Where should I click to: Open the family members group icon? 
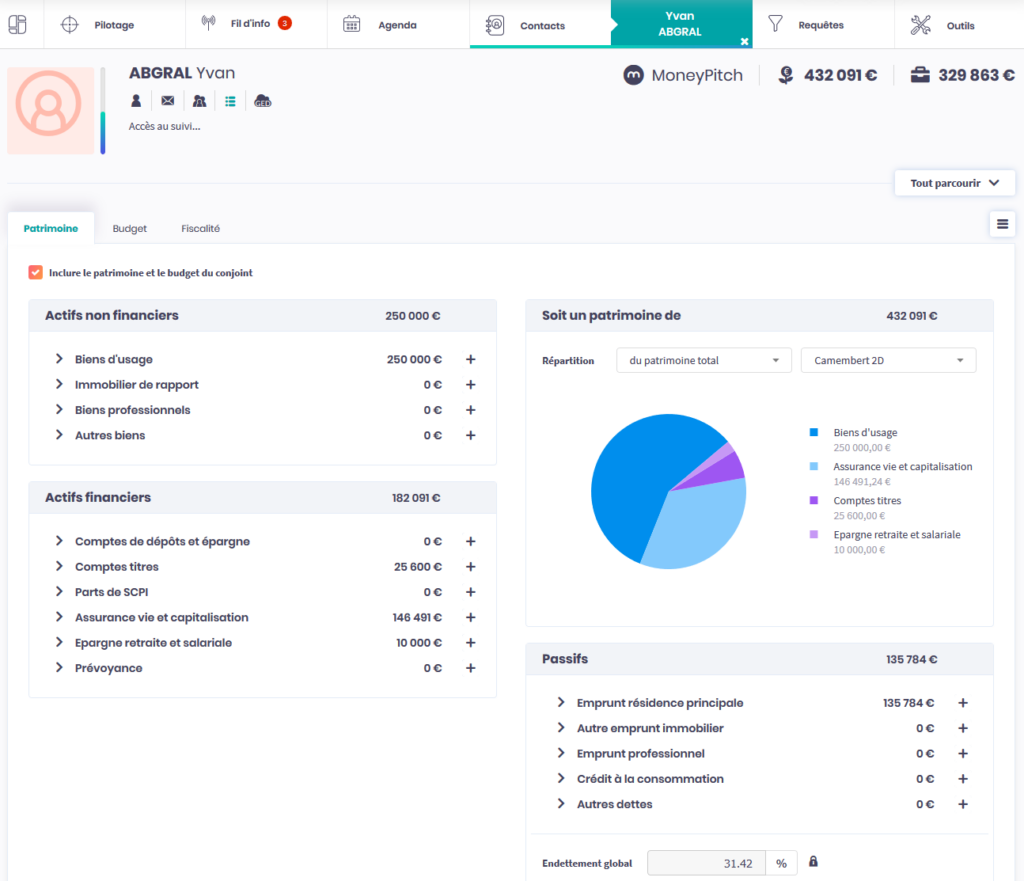coord(199,101)
